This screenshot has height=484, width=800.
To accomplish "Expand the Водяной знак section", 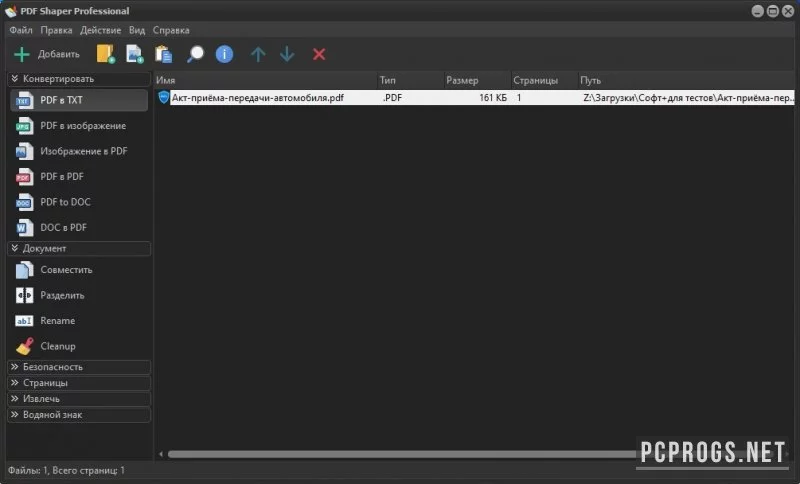I will pos(79,415).
